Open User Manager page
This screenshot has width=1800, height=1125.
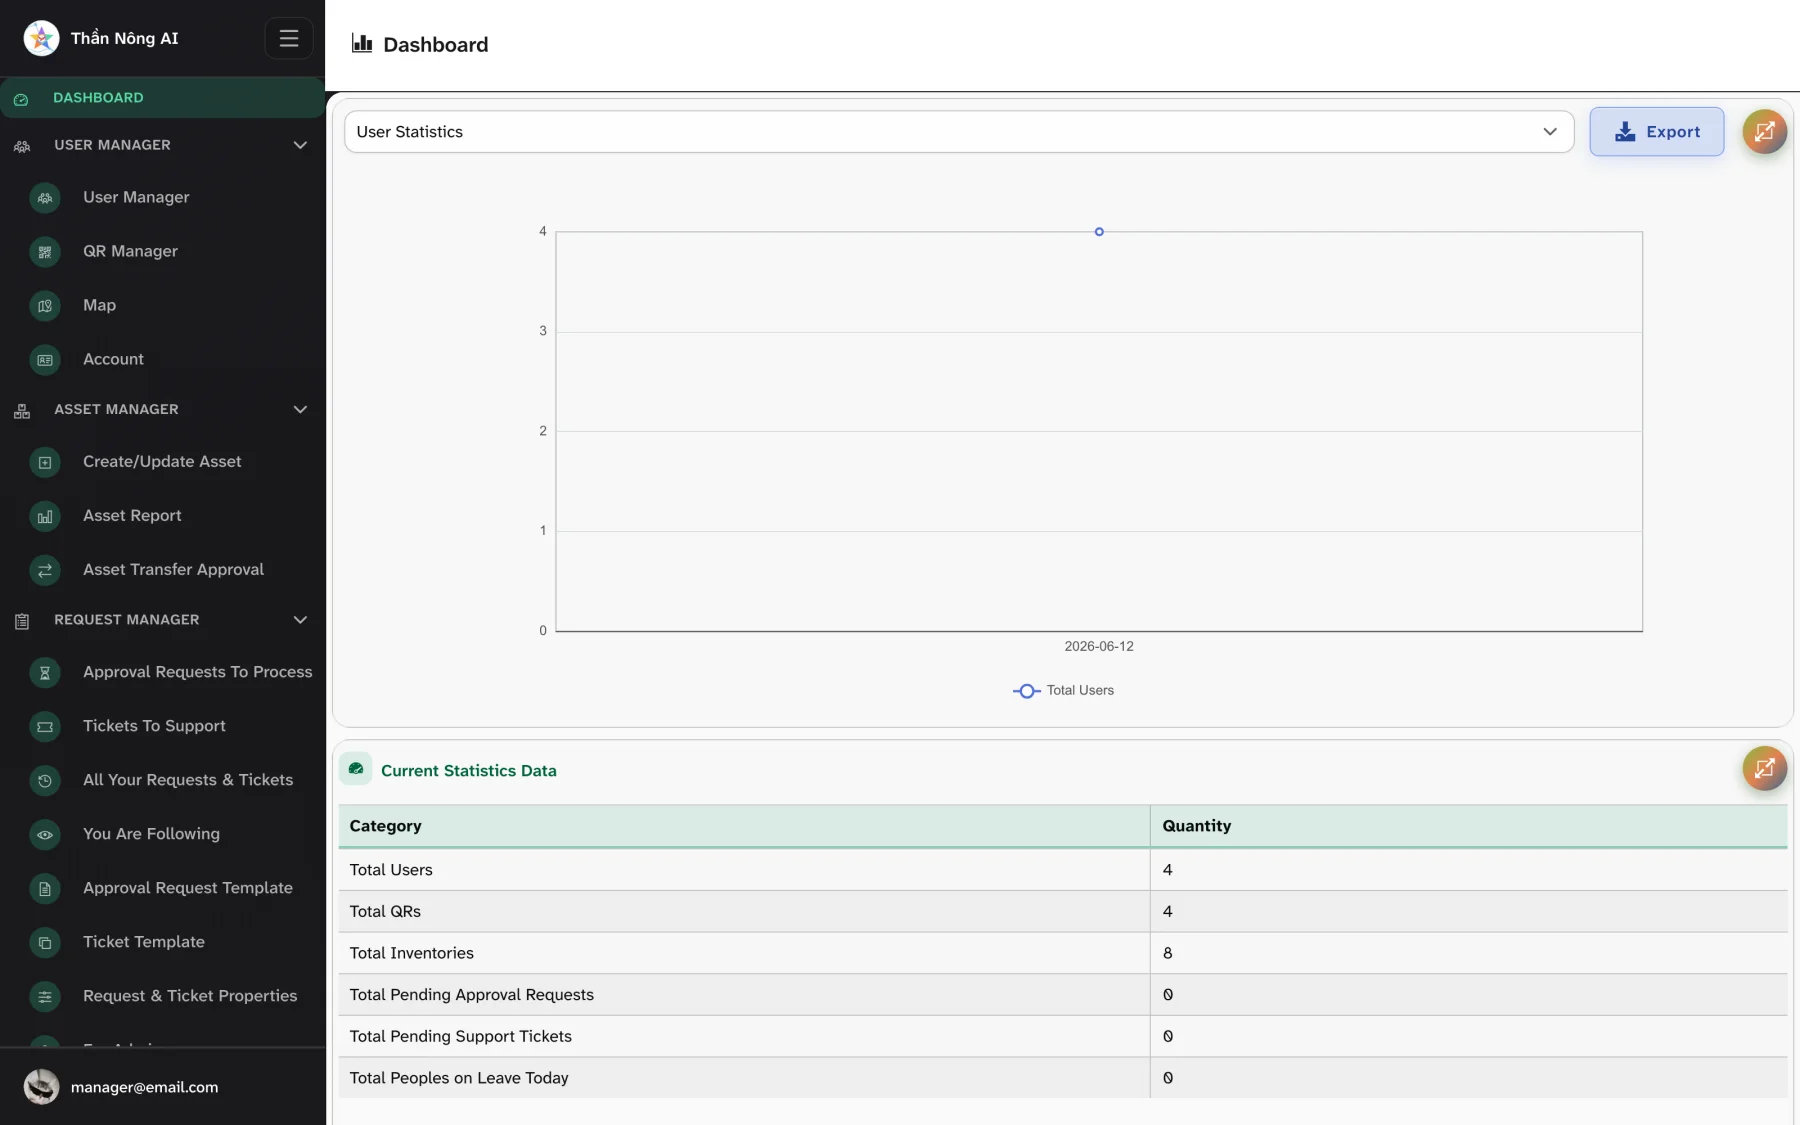[136, 198]
